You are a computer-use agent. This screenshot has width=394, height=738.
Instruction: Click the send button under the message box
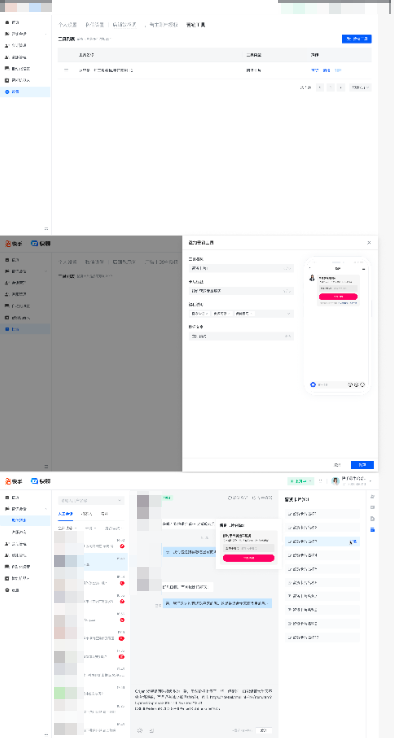[263, 730]
